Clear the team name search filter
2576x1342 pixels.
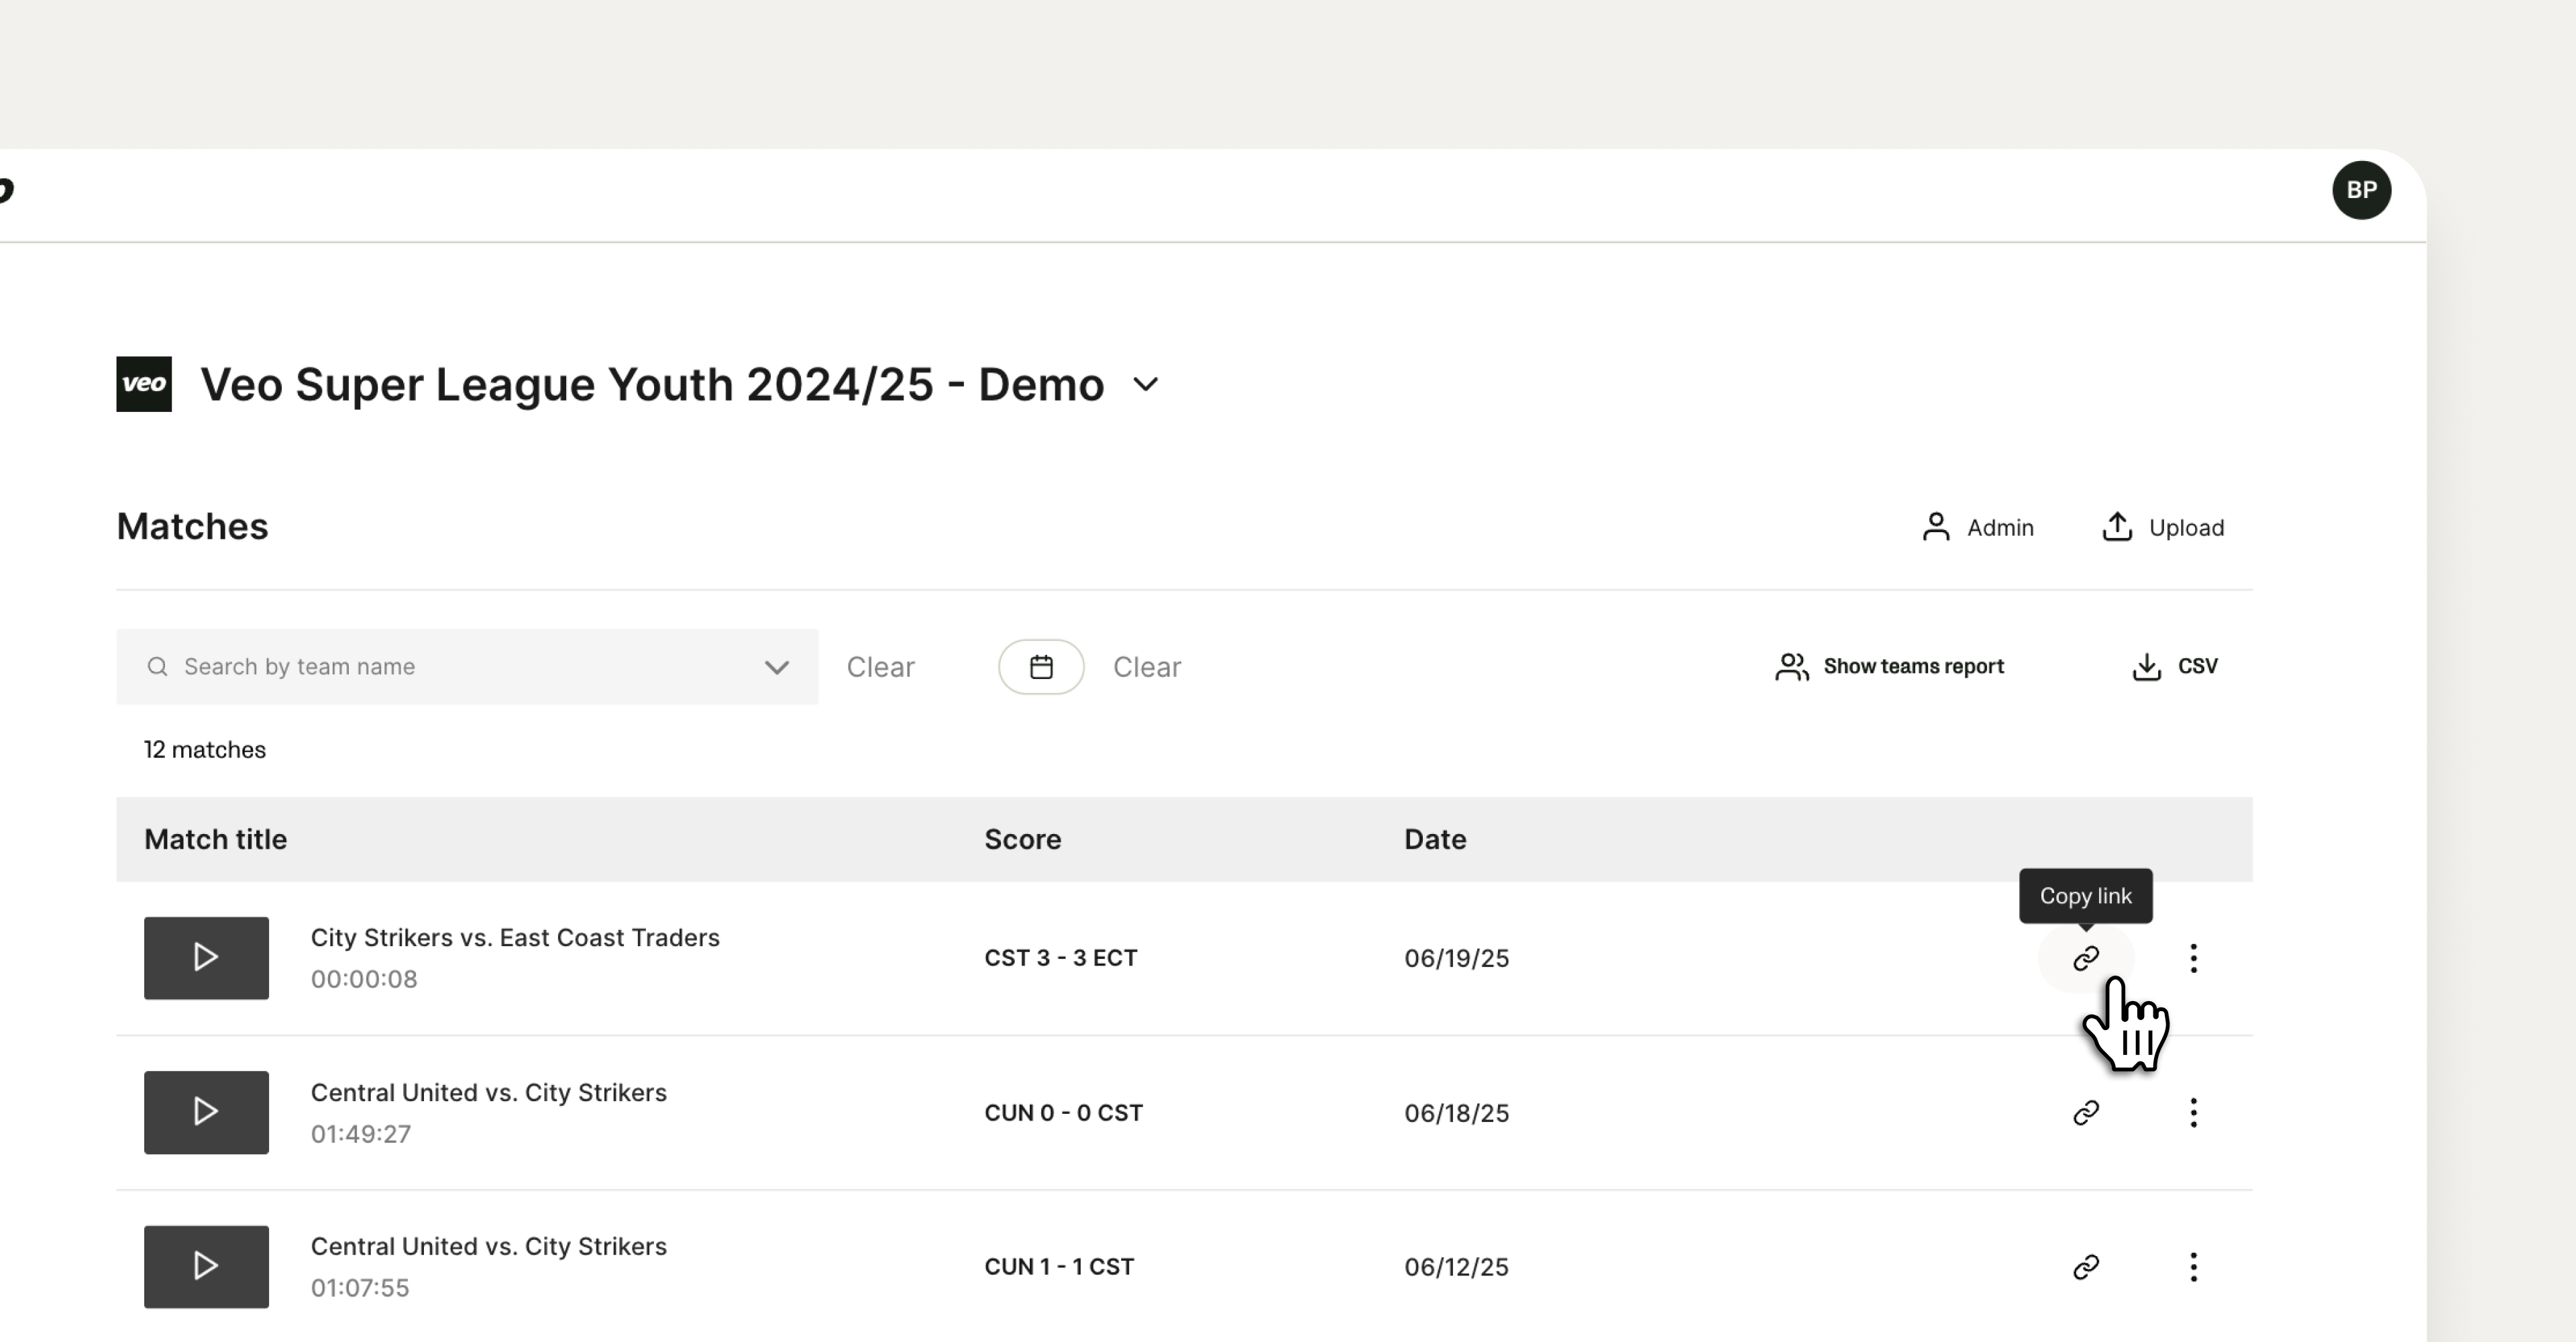coord(880,667)
